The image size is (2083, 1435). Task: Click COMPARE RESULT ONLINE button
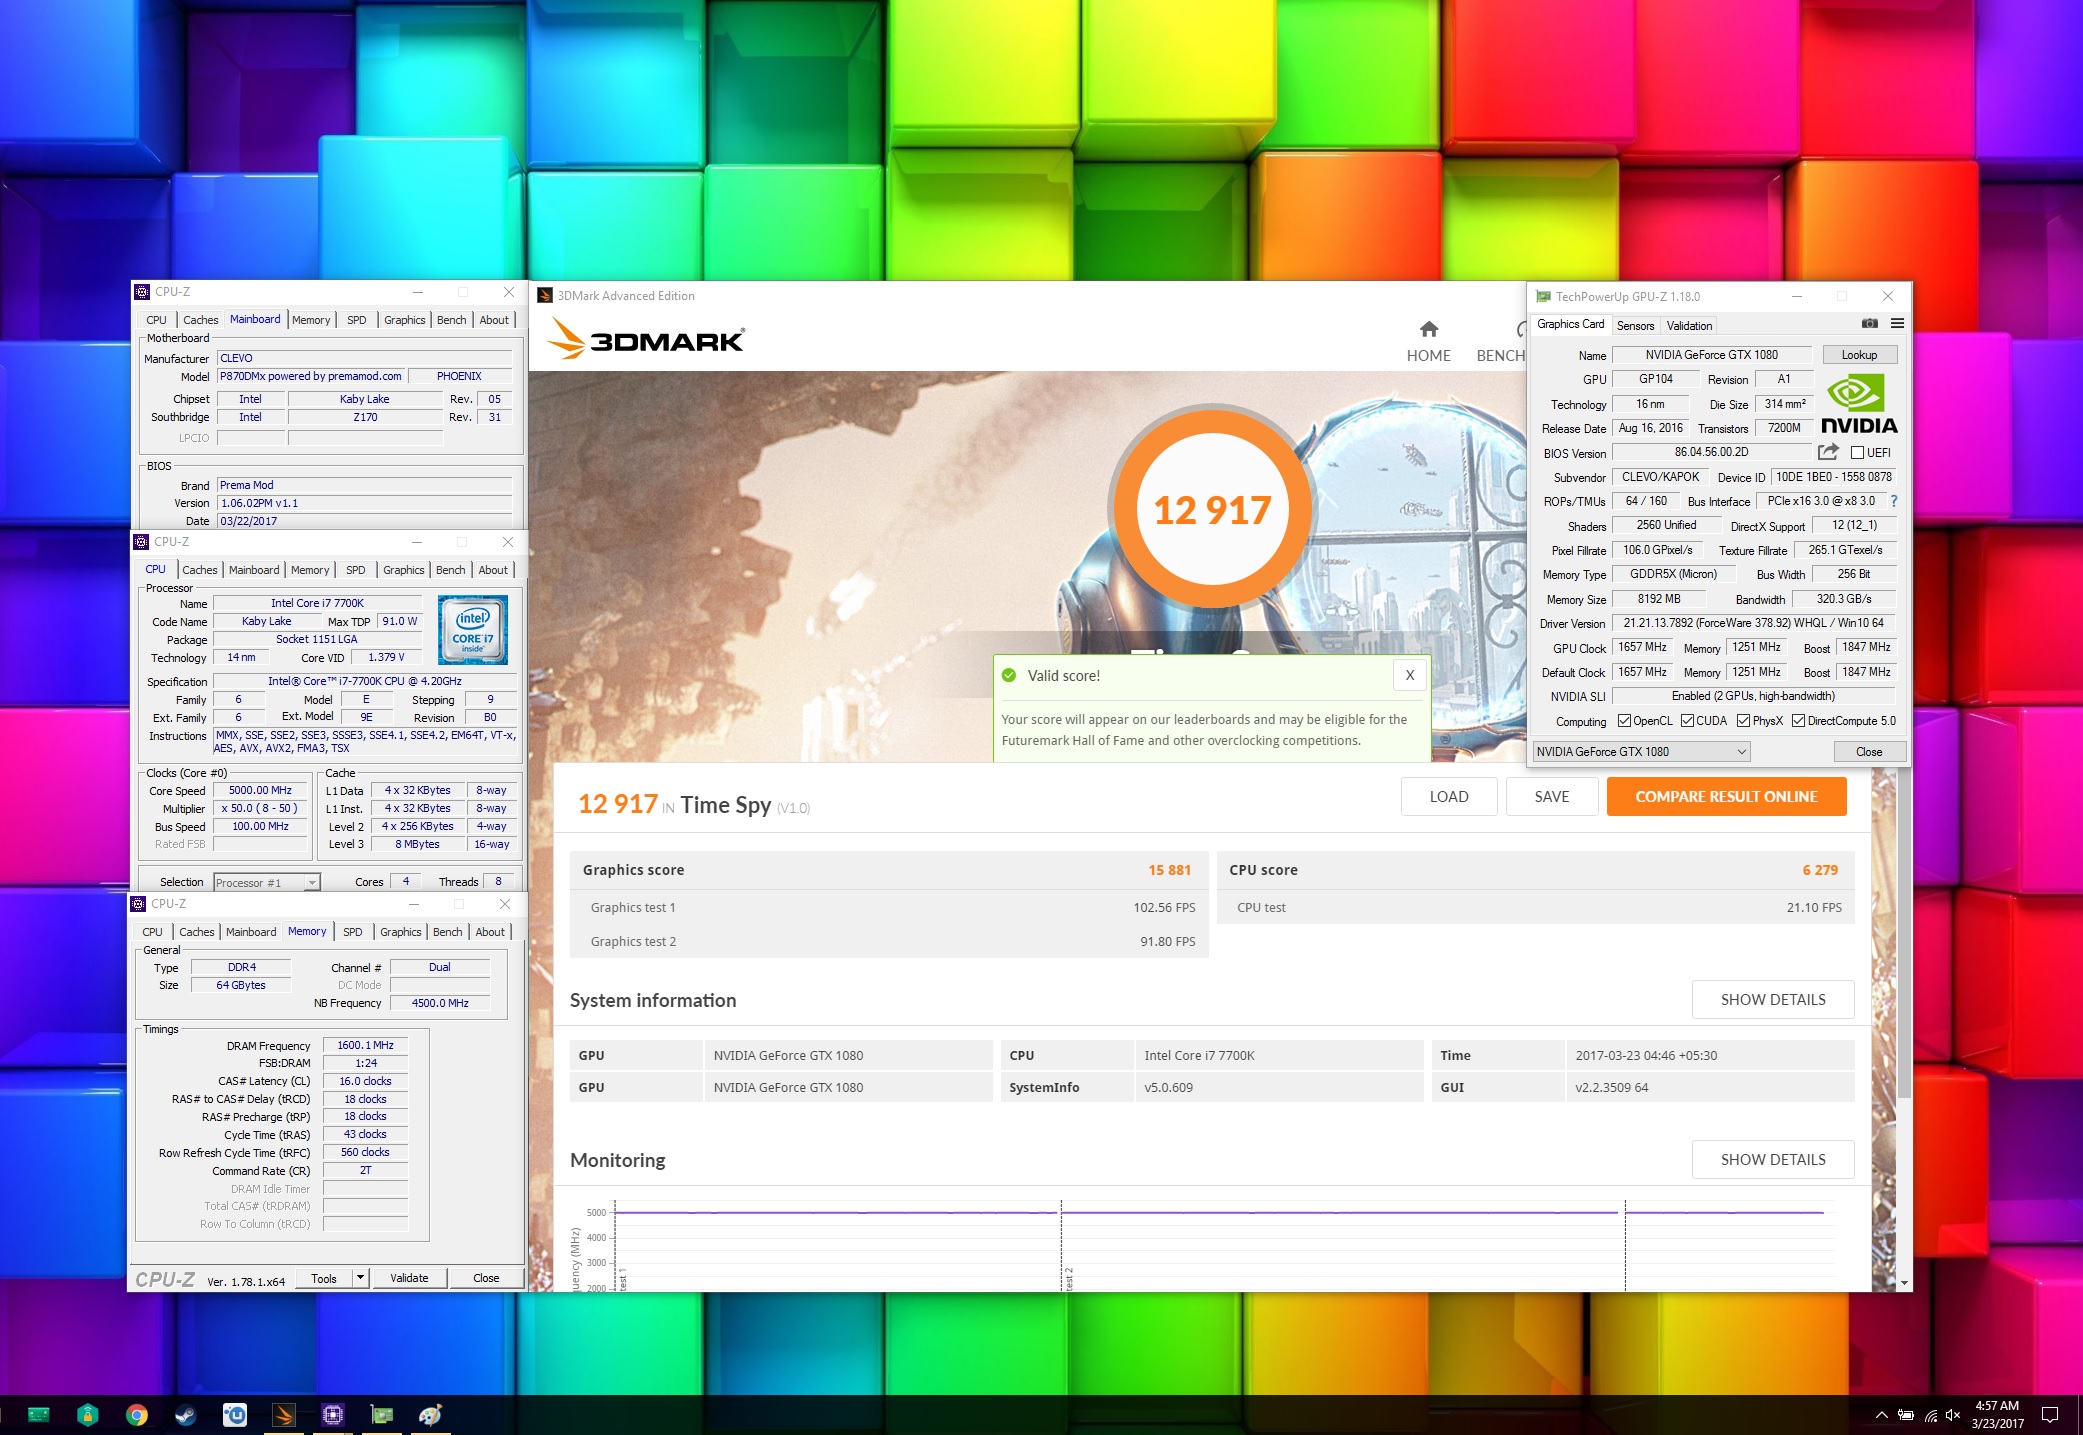point(1726,797)
